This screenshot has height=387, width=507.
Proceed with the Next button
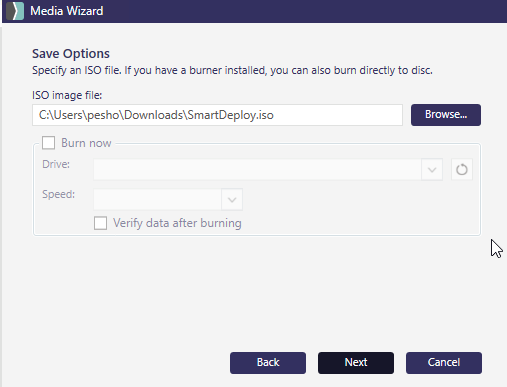coord(356,363)
